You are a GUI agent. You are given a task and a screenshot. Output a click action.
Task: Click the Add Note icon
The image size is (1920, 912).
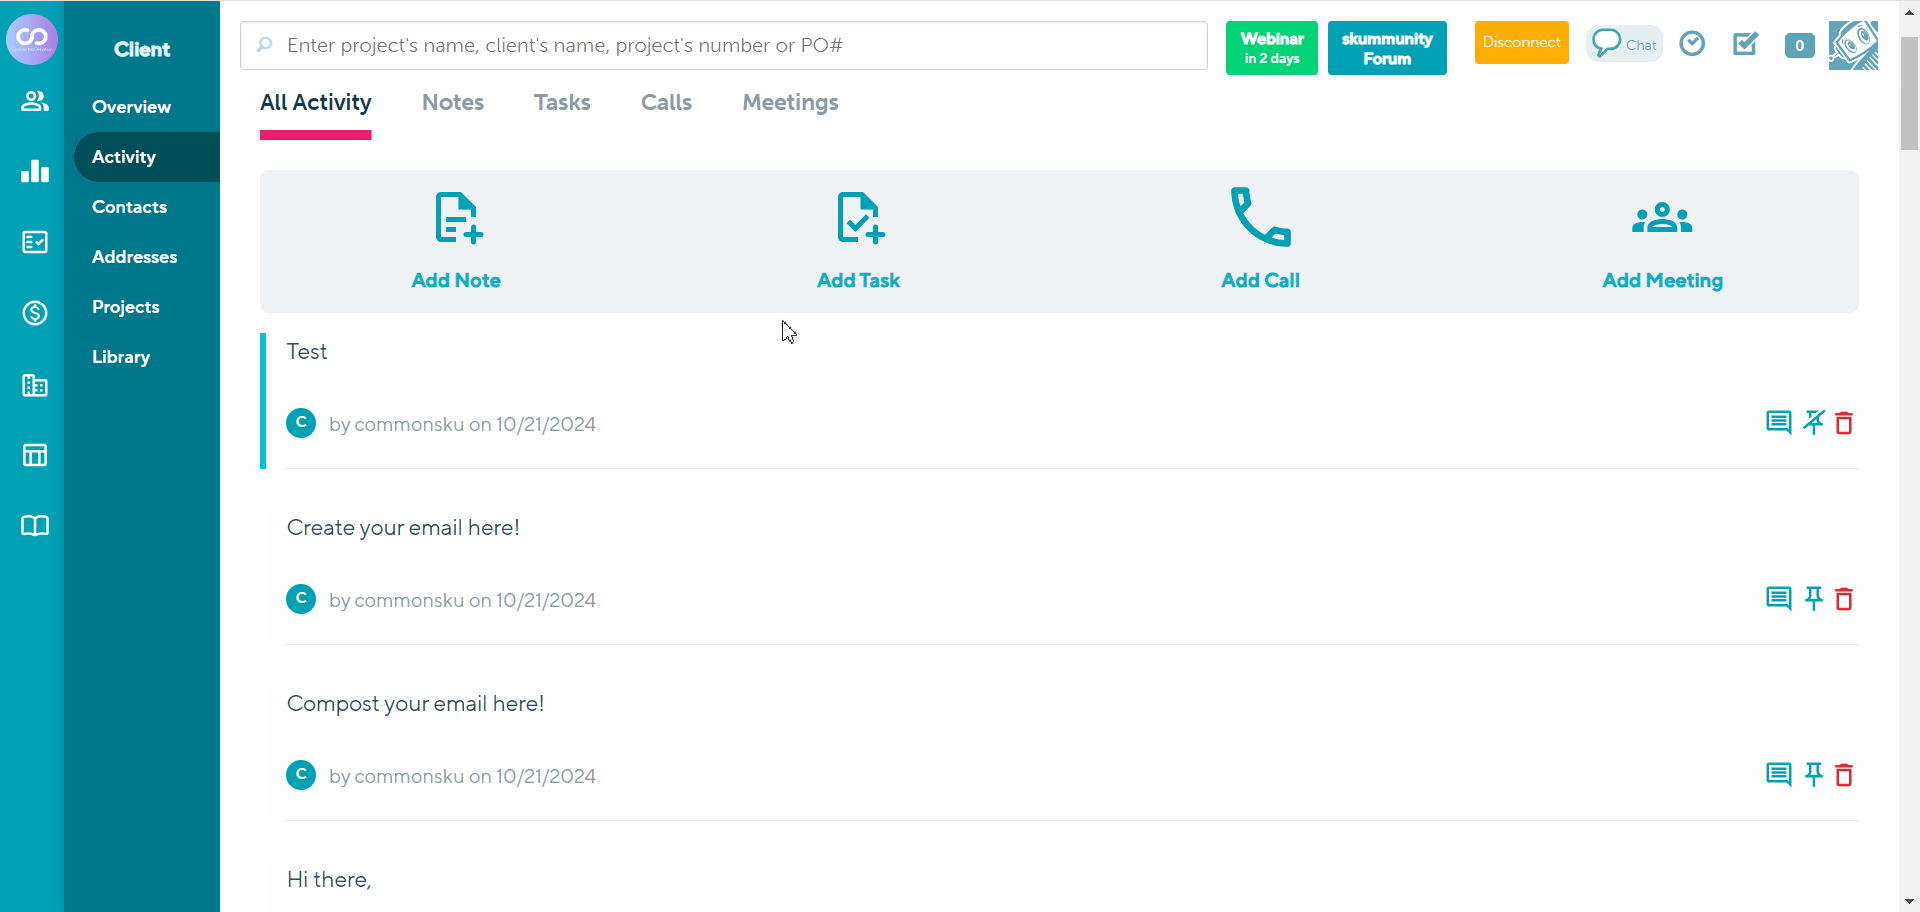[x=458, y=218]
